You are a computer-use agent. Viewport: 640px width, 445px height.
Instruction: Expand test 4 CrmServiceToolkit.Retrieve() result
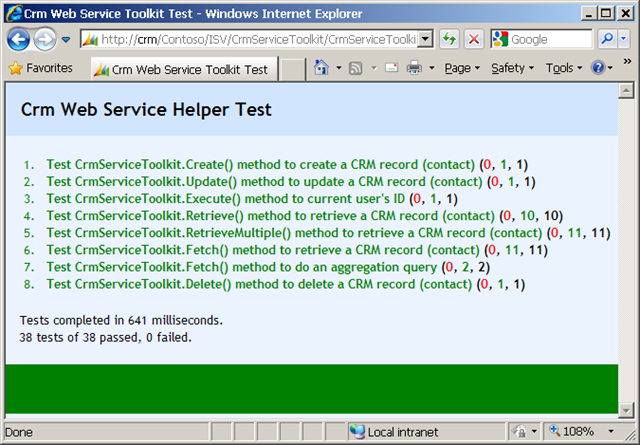pos(304,216)
